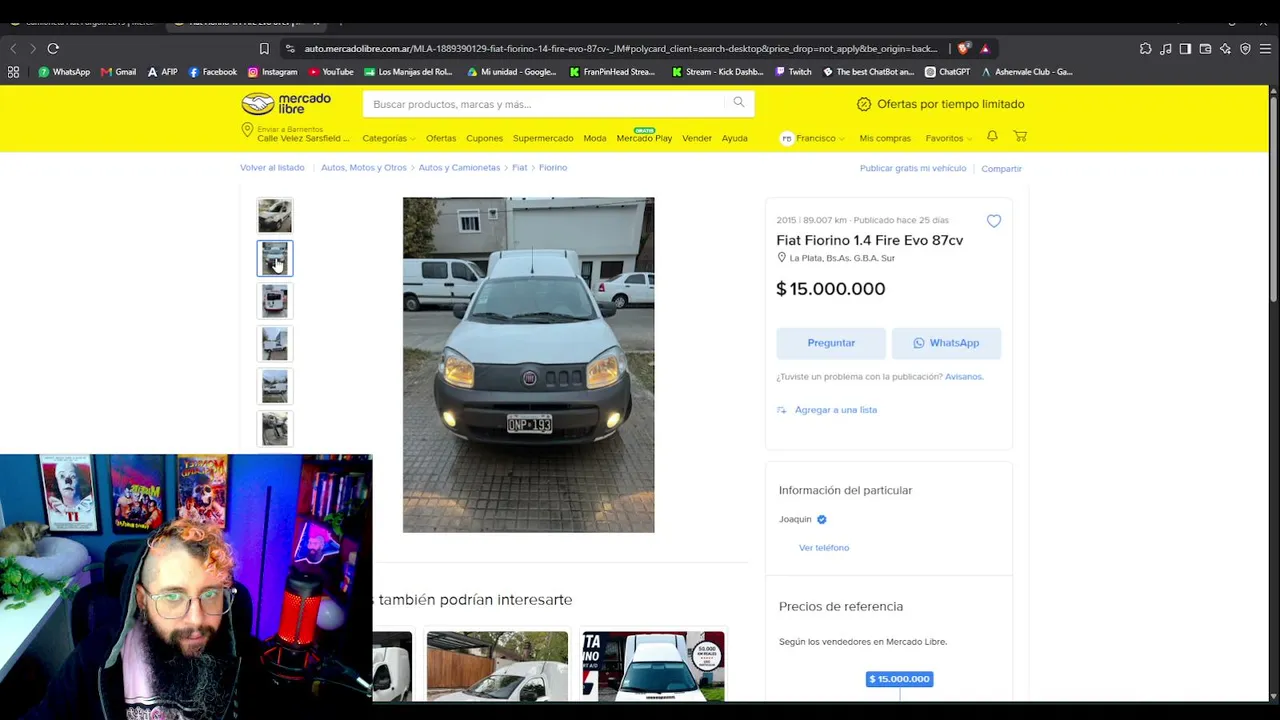This screenshot has height=720, width=1280.
Task: Click Vender in the navigation
Action: 697,138
